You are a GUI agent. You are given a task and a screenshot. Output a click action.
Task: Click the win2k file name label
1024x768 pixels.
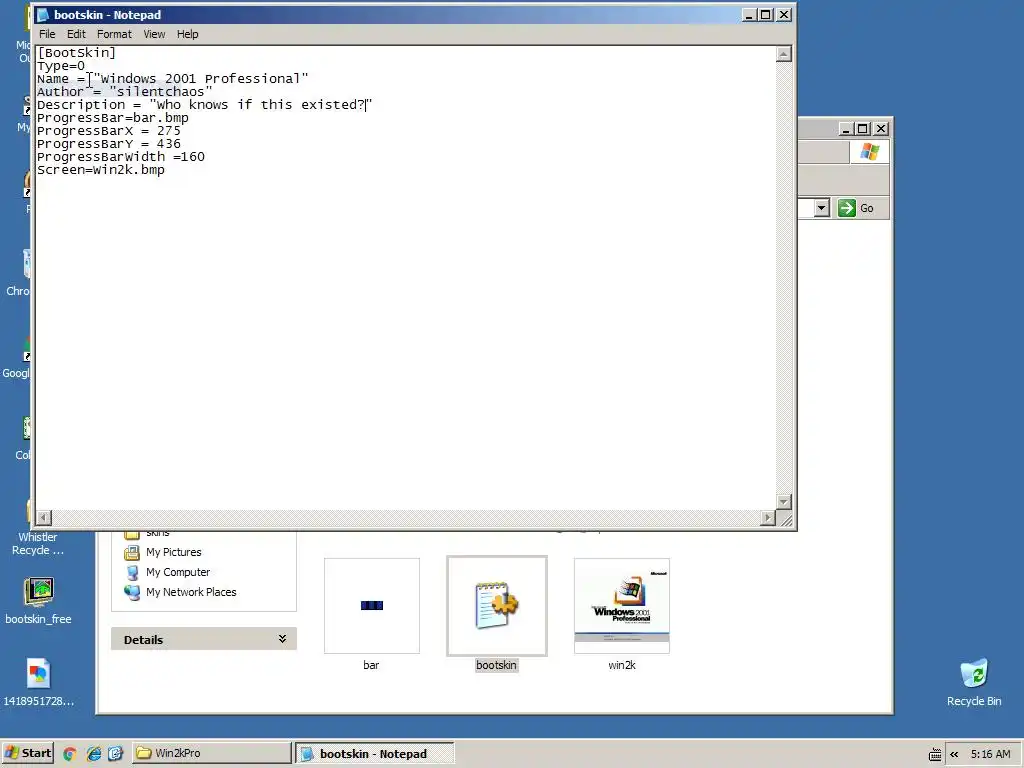(622, 665)
